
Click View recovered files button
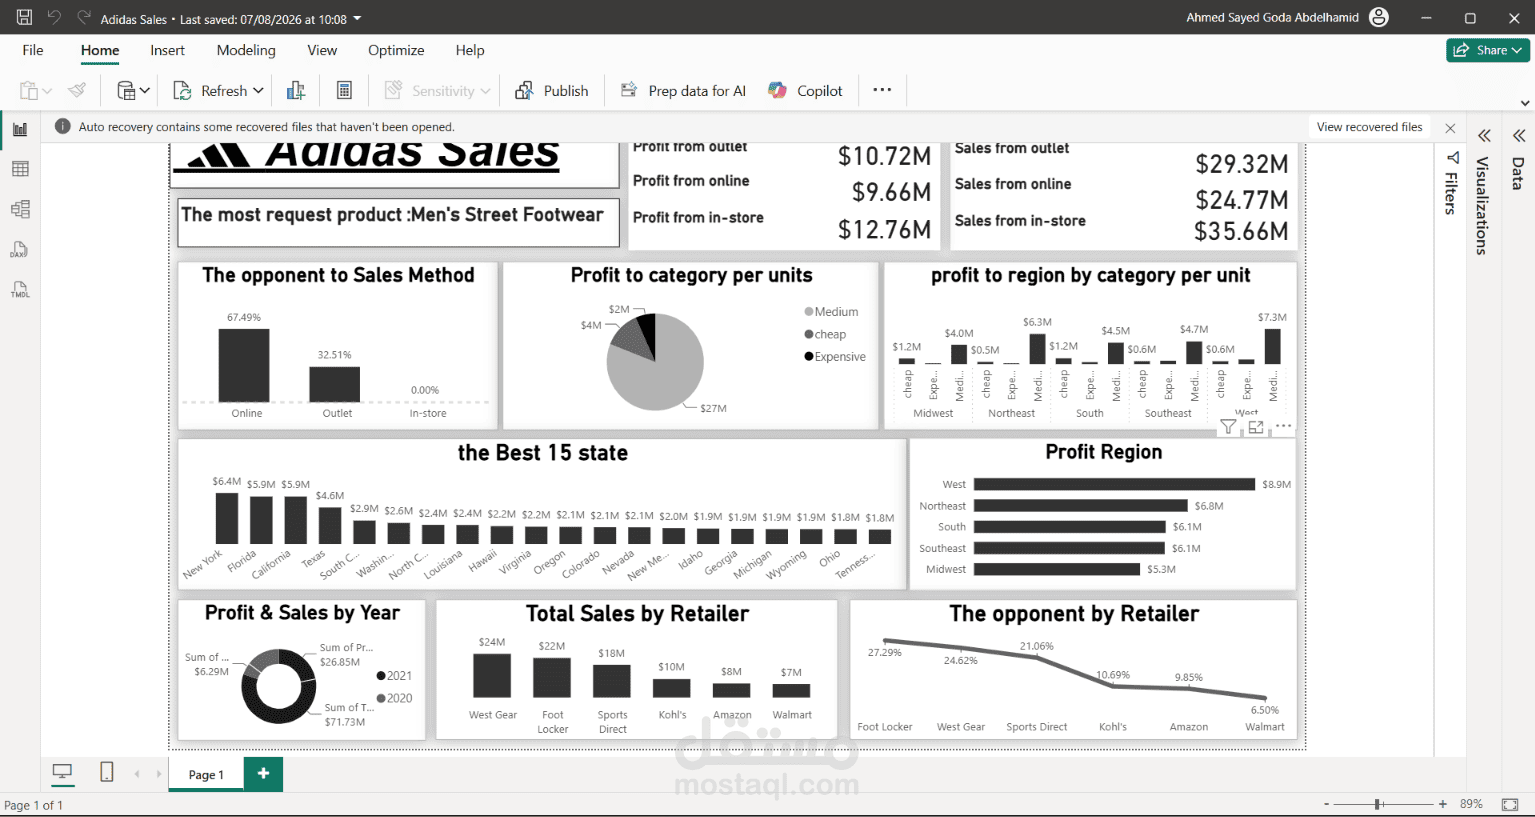coord(1369,127)
